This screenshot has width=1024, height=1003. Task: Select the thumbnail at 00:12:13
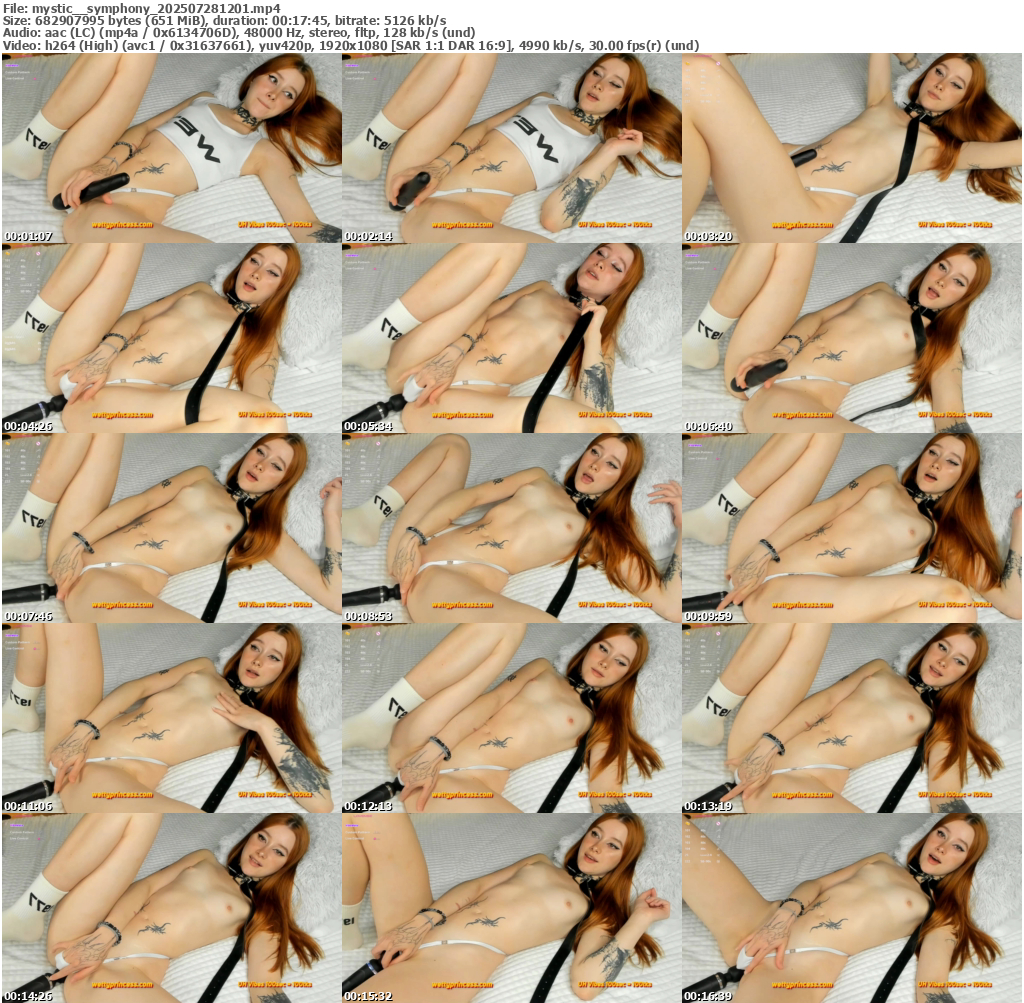[x=512, y=718]
